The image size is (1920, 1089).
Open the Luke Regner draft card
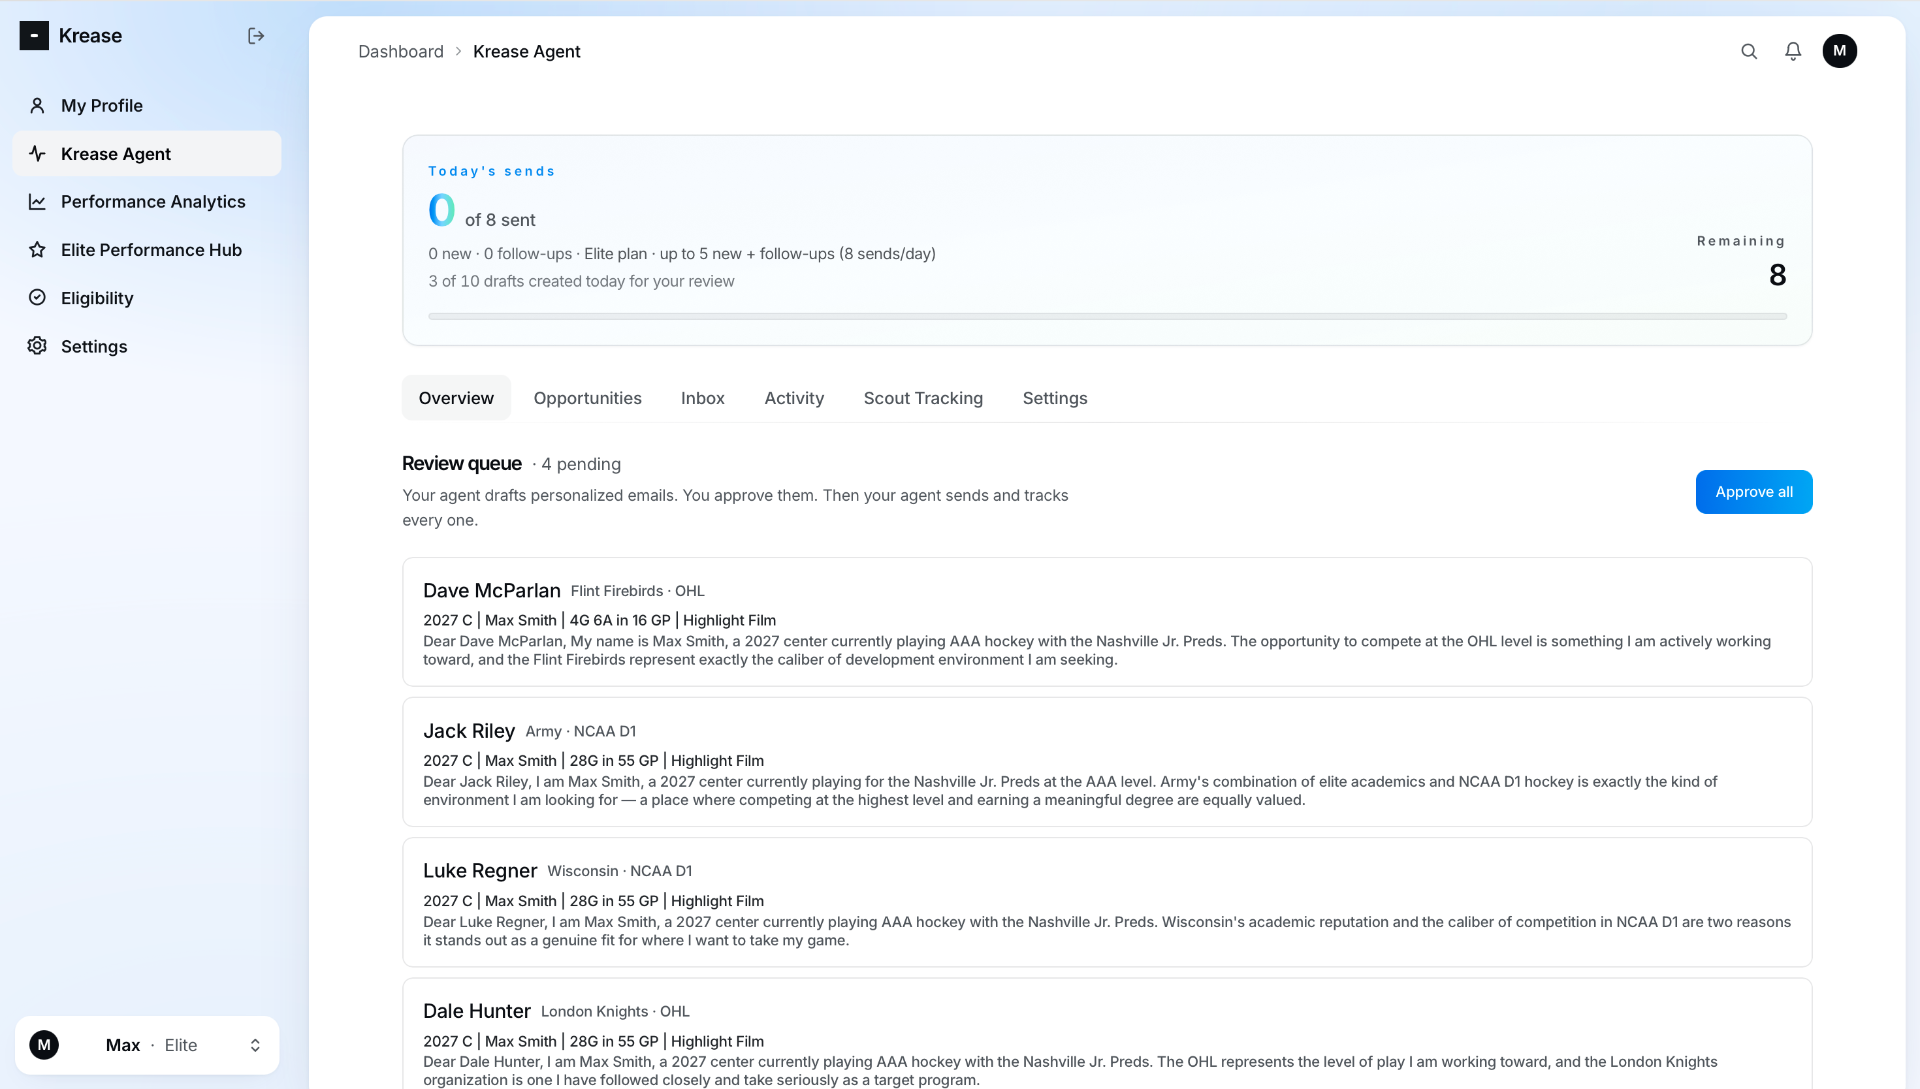coord(1107,902)
